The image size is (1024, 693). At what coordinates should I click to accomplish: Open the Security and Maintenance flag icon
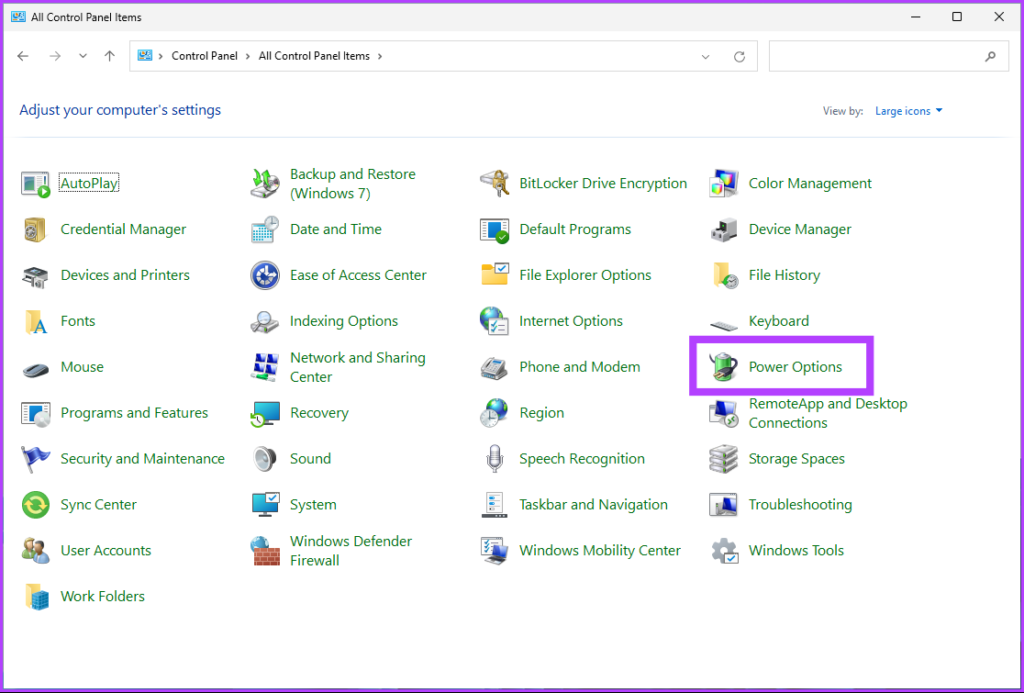(x=36, y=459)
